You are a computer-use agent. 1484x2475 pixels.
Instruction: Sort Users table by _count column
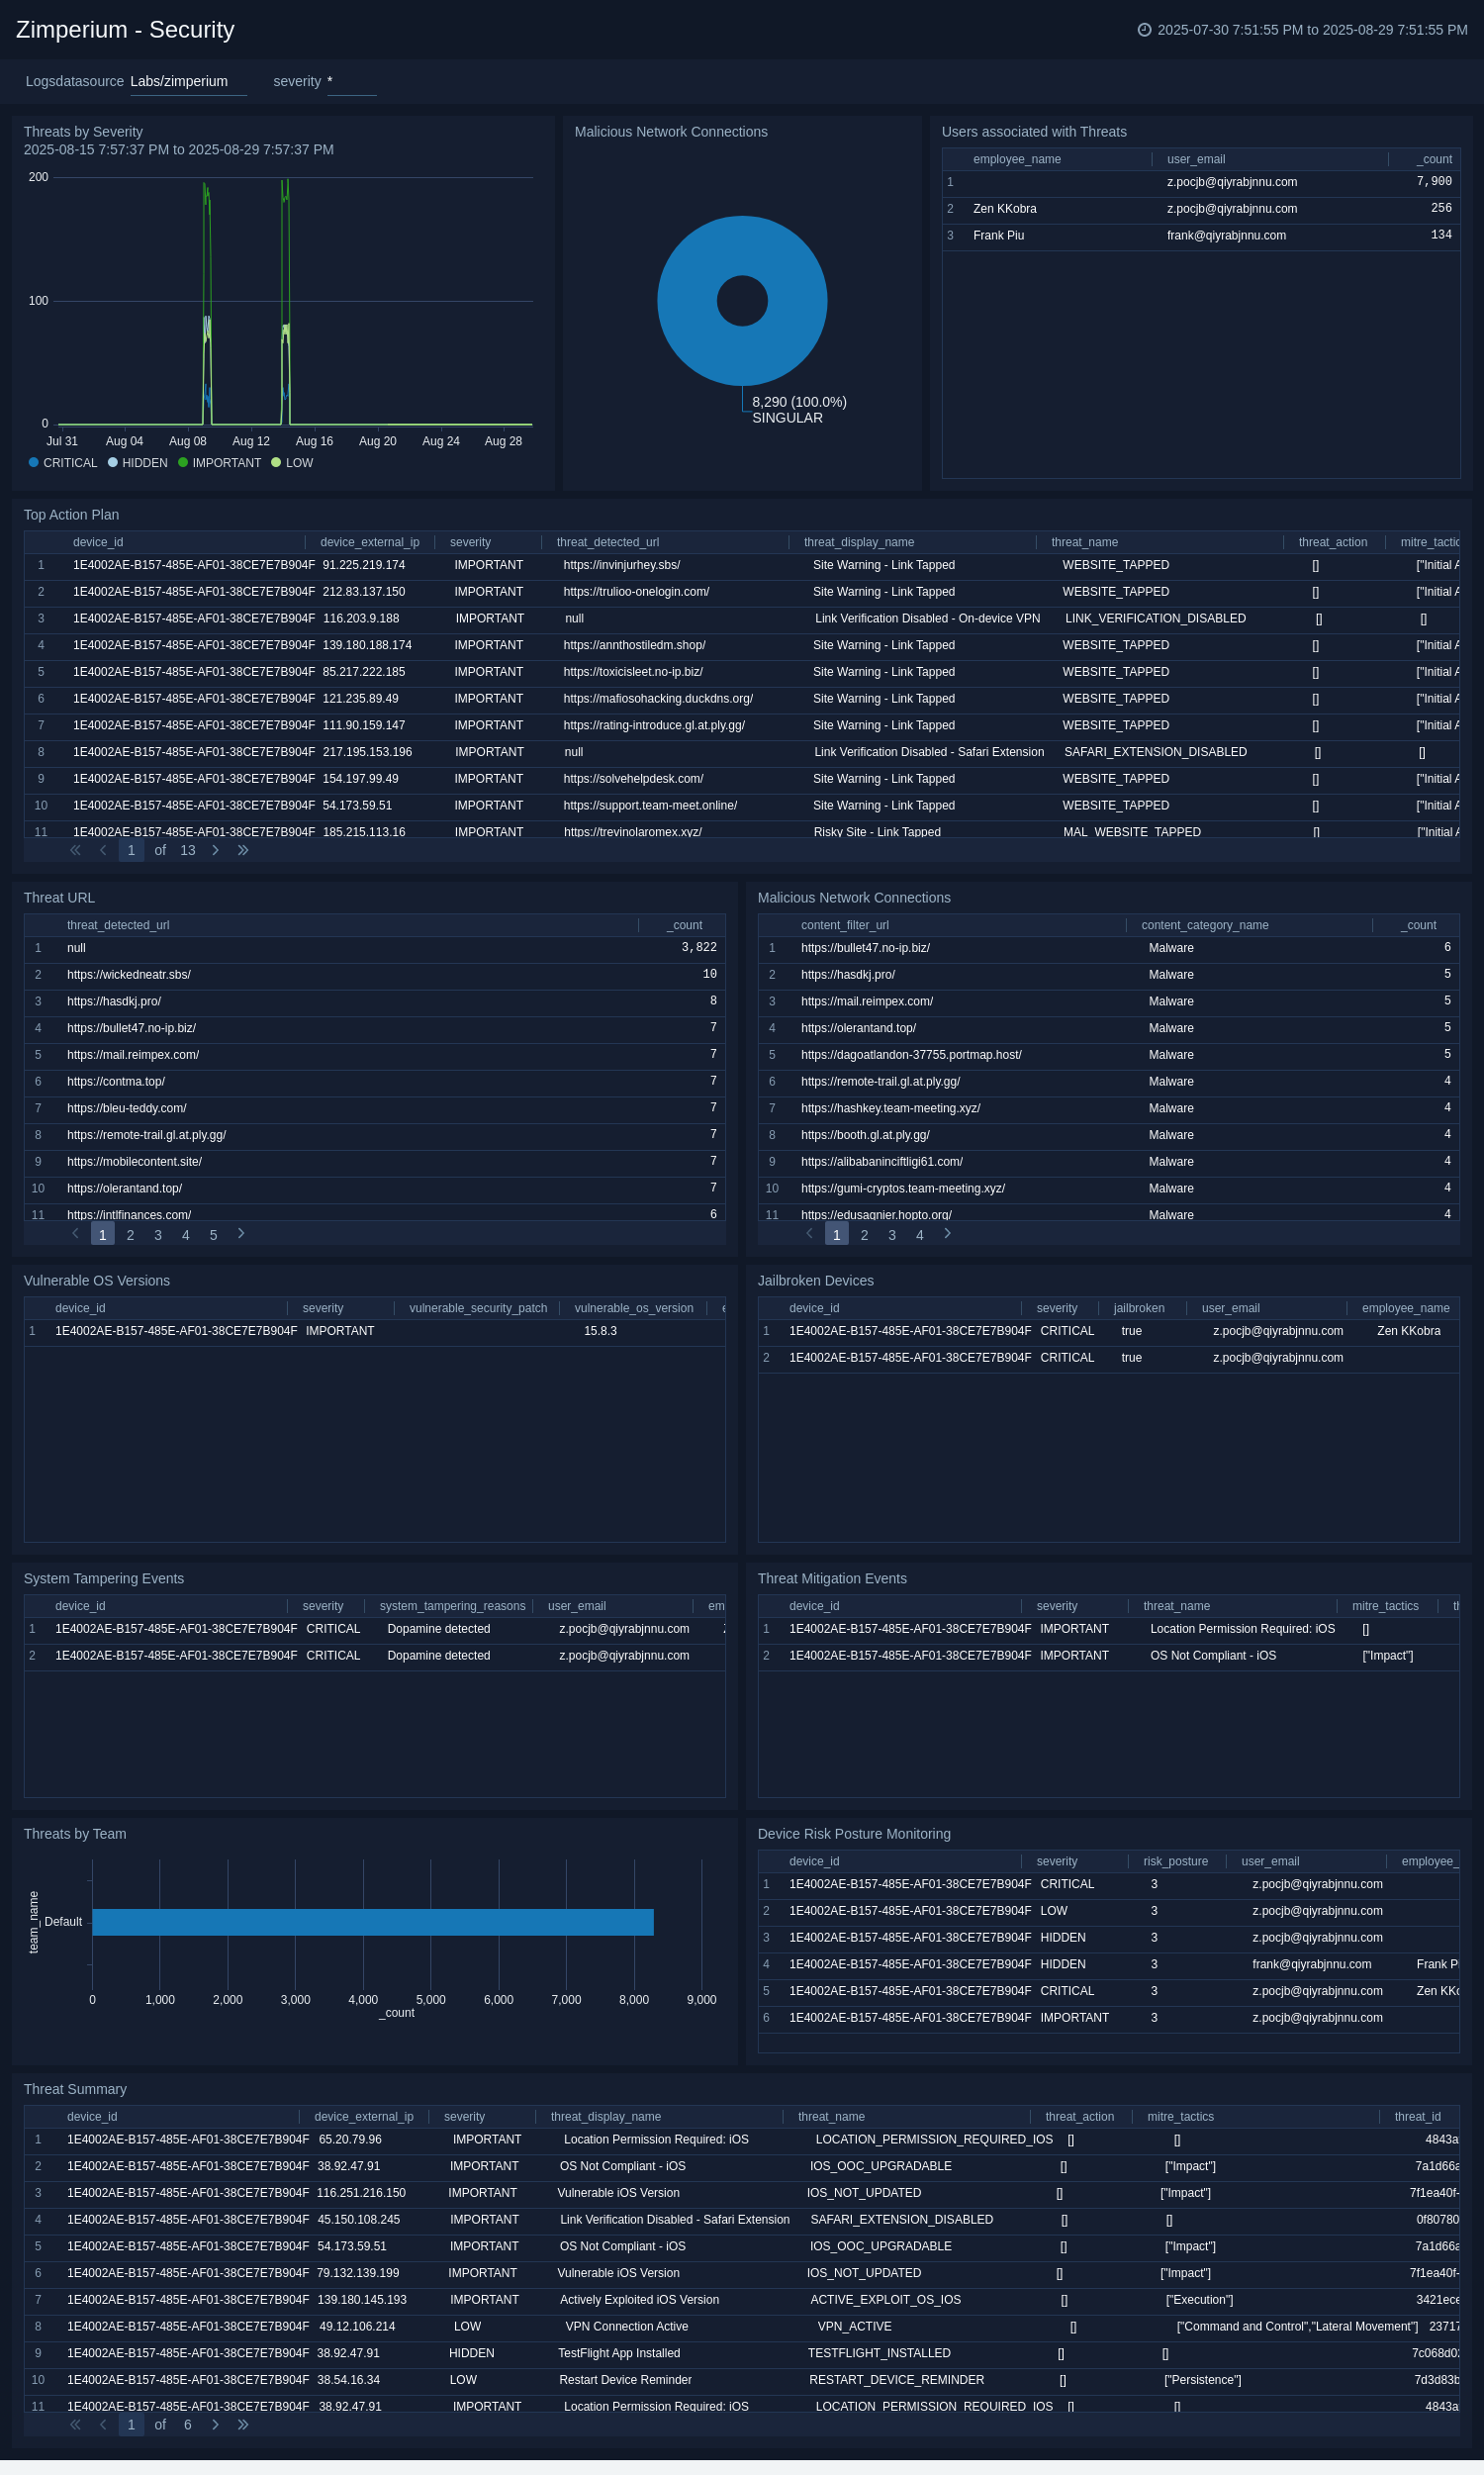click(1434, 159)
